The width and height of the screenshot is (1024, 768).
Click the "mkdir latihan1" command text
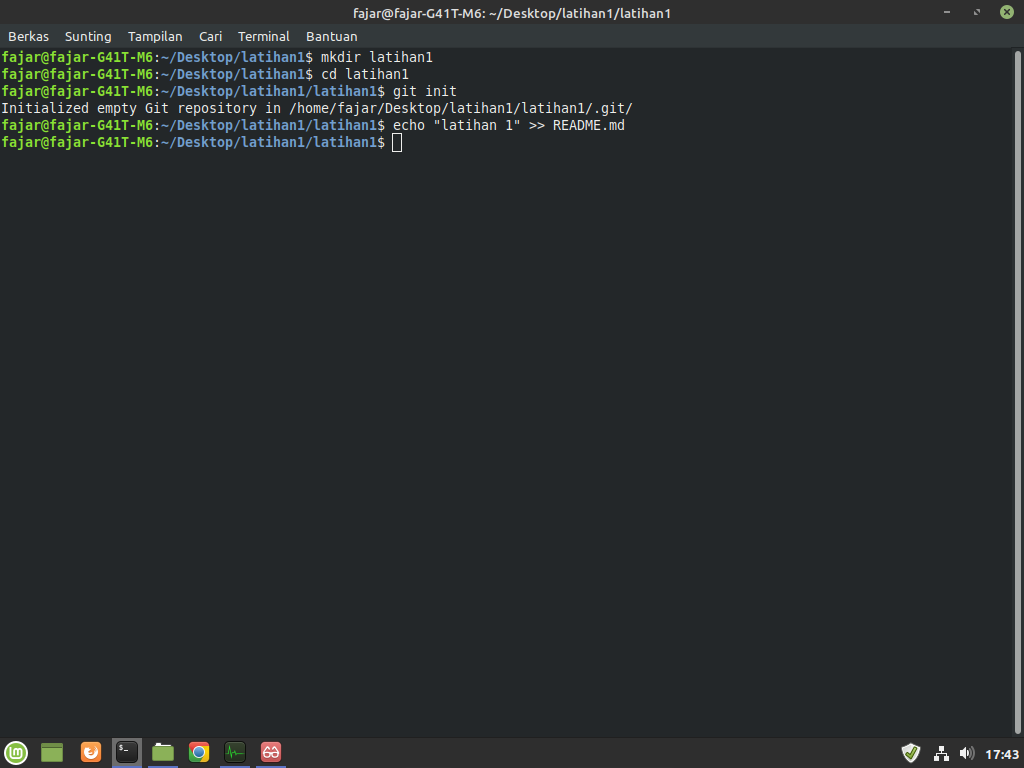pos(376,57)
